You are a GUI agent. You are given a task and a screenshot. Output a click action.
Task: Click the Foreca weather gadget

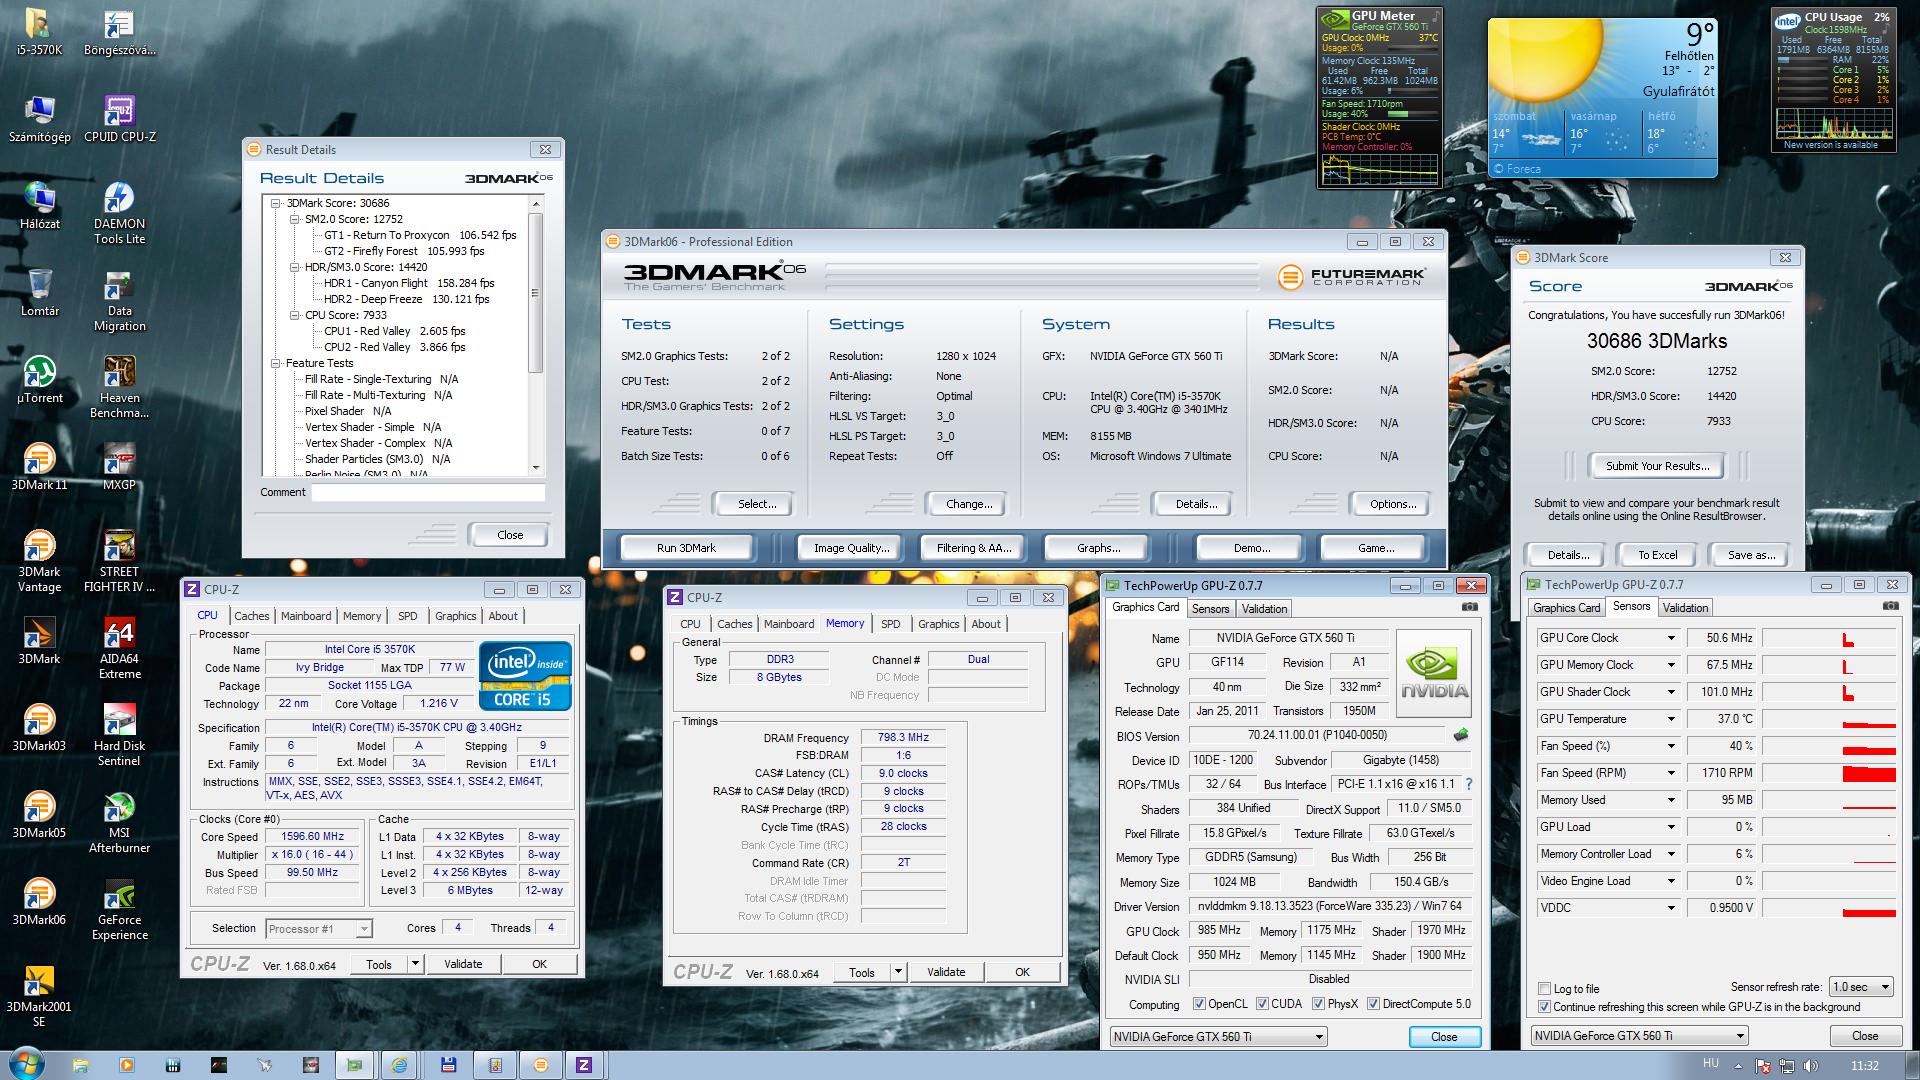click(1602, 98)
